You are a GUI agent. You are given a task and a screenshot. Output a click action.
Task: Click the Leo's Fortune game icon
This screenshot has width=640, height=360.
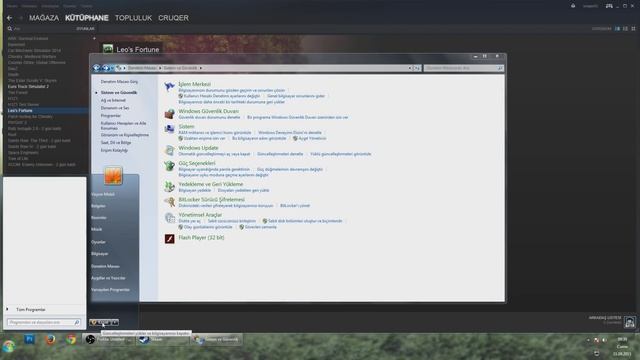(x=108, y=49)
